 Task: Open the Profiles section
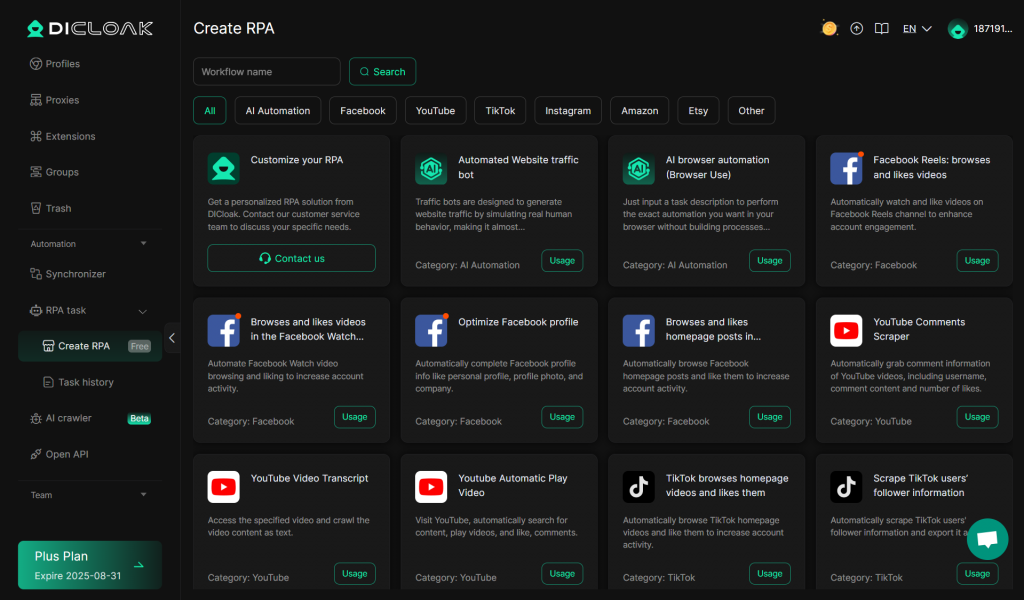point(55,64)
